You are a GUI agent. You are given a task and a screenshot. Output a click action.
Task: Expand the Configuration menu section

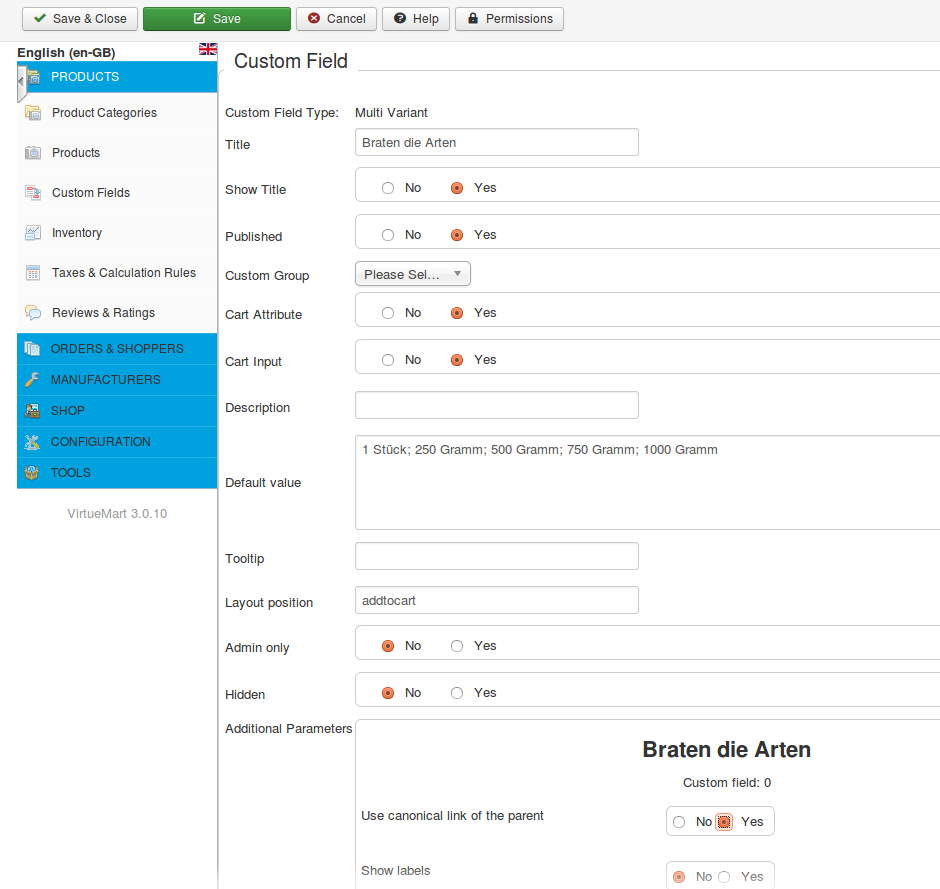coord(101,442)
